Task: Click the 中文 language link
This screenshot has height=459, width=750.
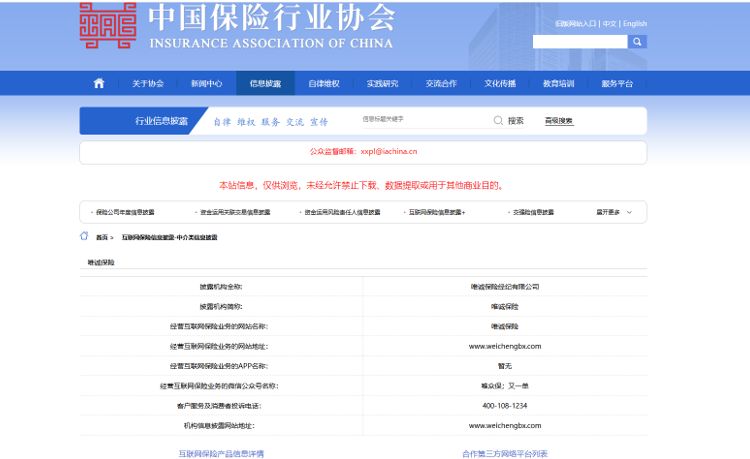Action: [x=609, y=23]
